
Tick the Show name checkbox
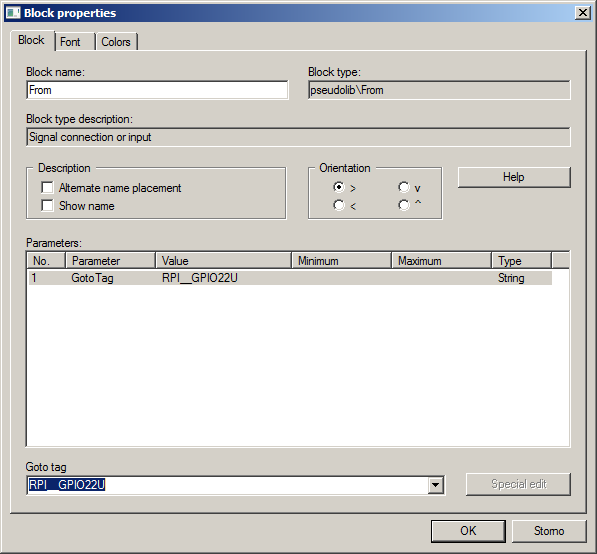pyautogui.click(x=47, y=206)
